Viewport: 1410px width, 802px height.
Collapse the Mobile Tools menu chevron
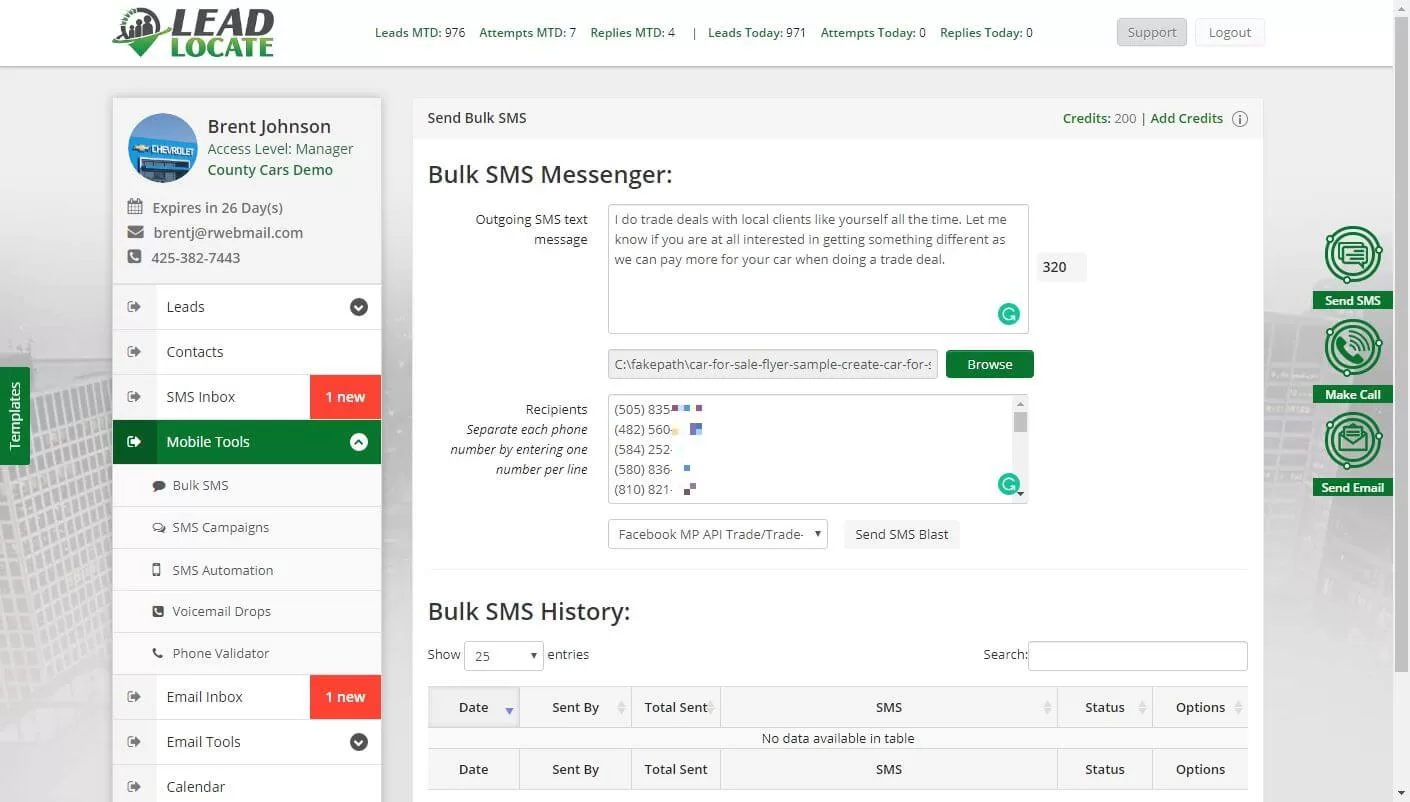coord(359,442)
